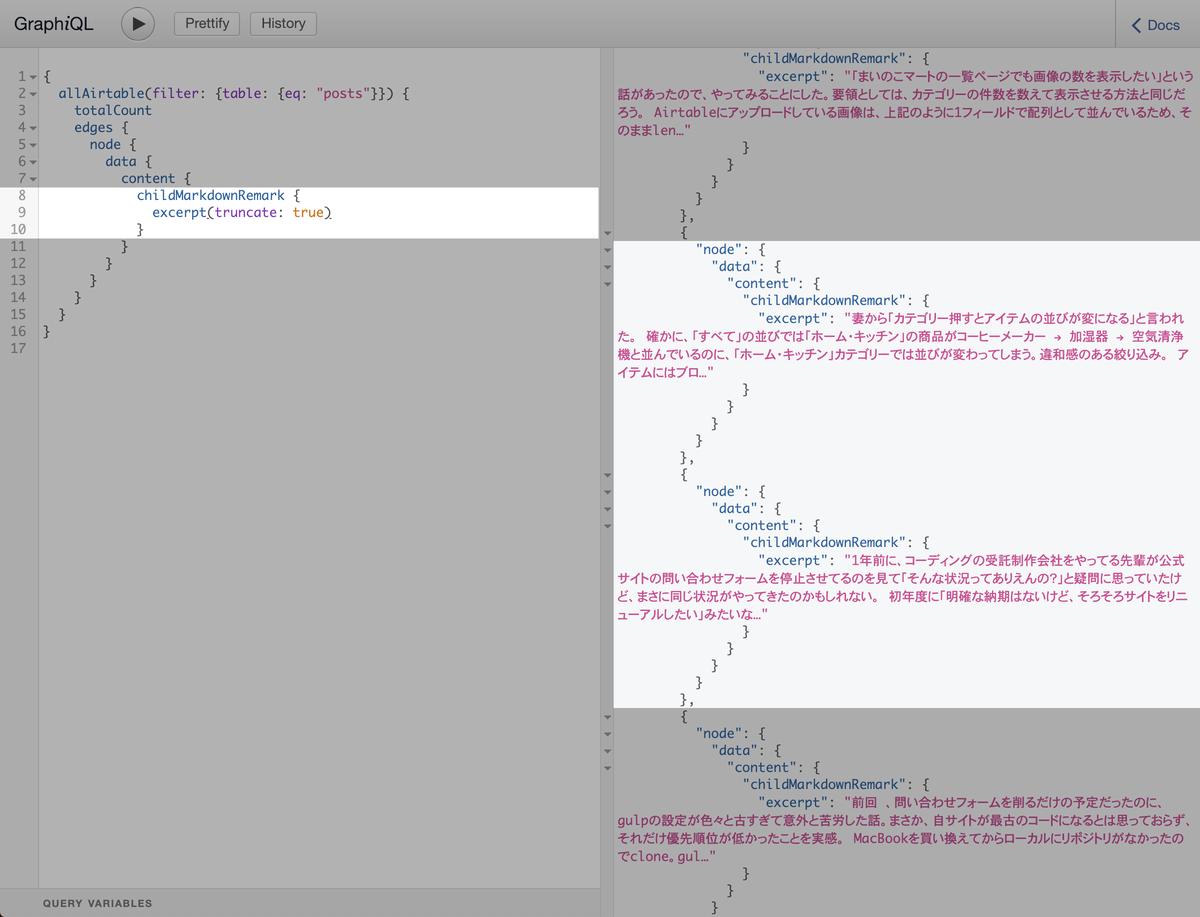Click the result text ending でclone。gul…
This screenshot has width=1200, height=917.
click(667, 857)
